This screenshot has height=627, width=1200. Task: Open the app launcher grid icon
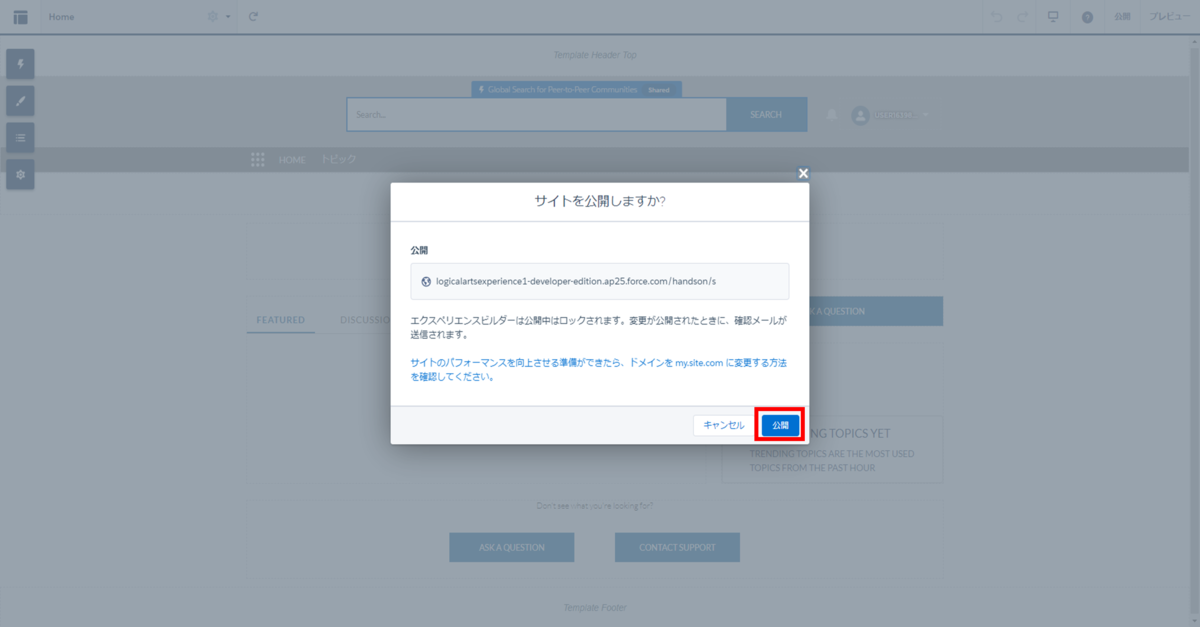pyautogui.click(x=258, y=160)
